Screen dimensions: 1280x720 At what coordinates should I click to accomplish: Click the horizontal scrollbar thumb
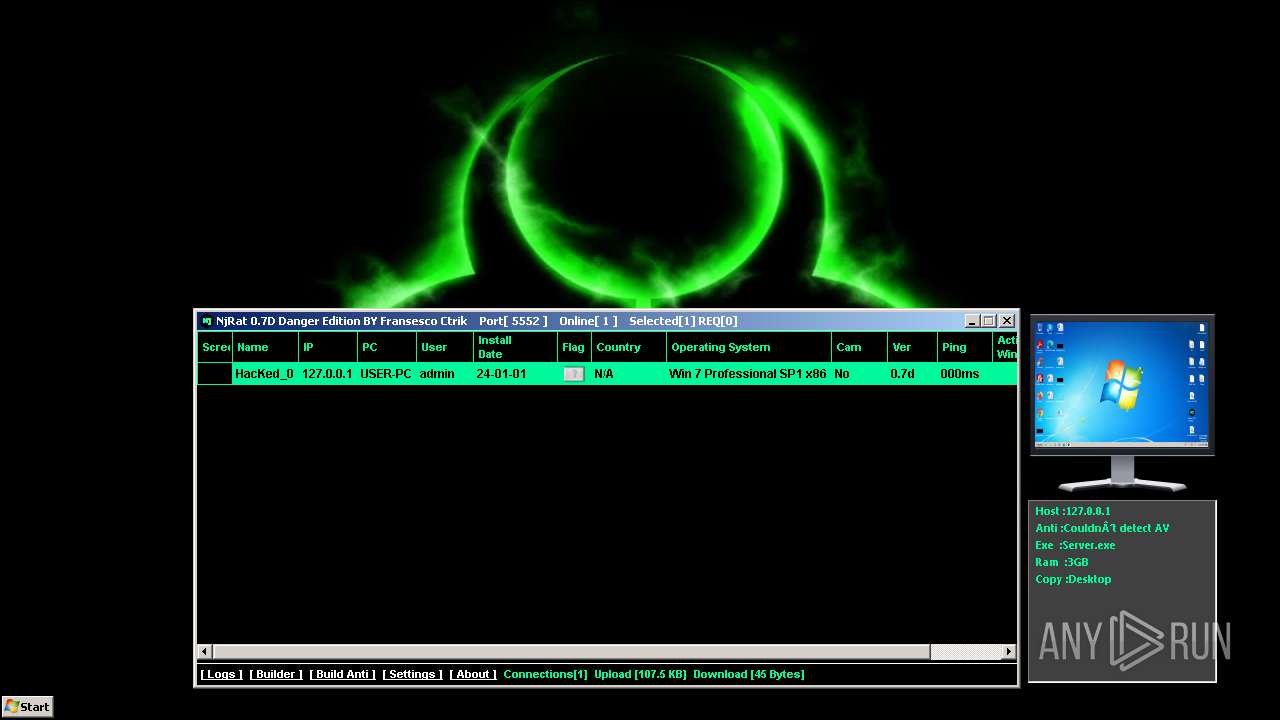pos(571,652)
